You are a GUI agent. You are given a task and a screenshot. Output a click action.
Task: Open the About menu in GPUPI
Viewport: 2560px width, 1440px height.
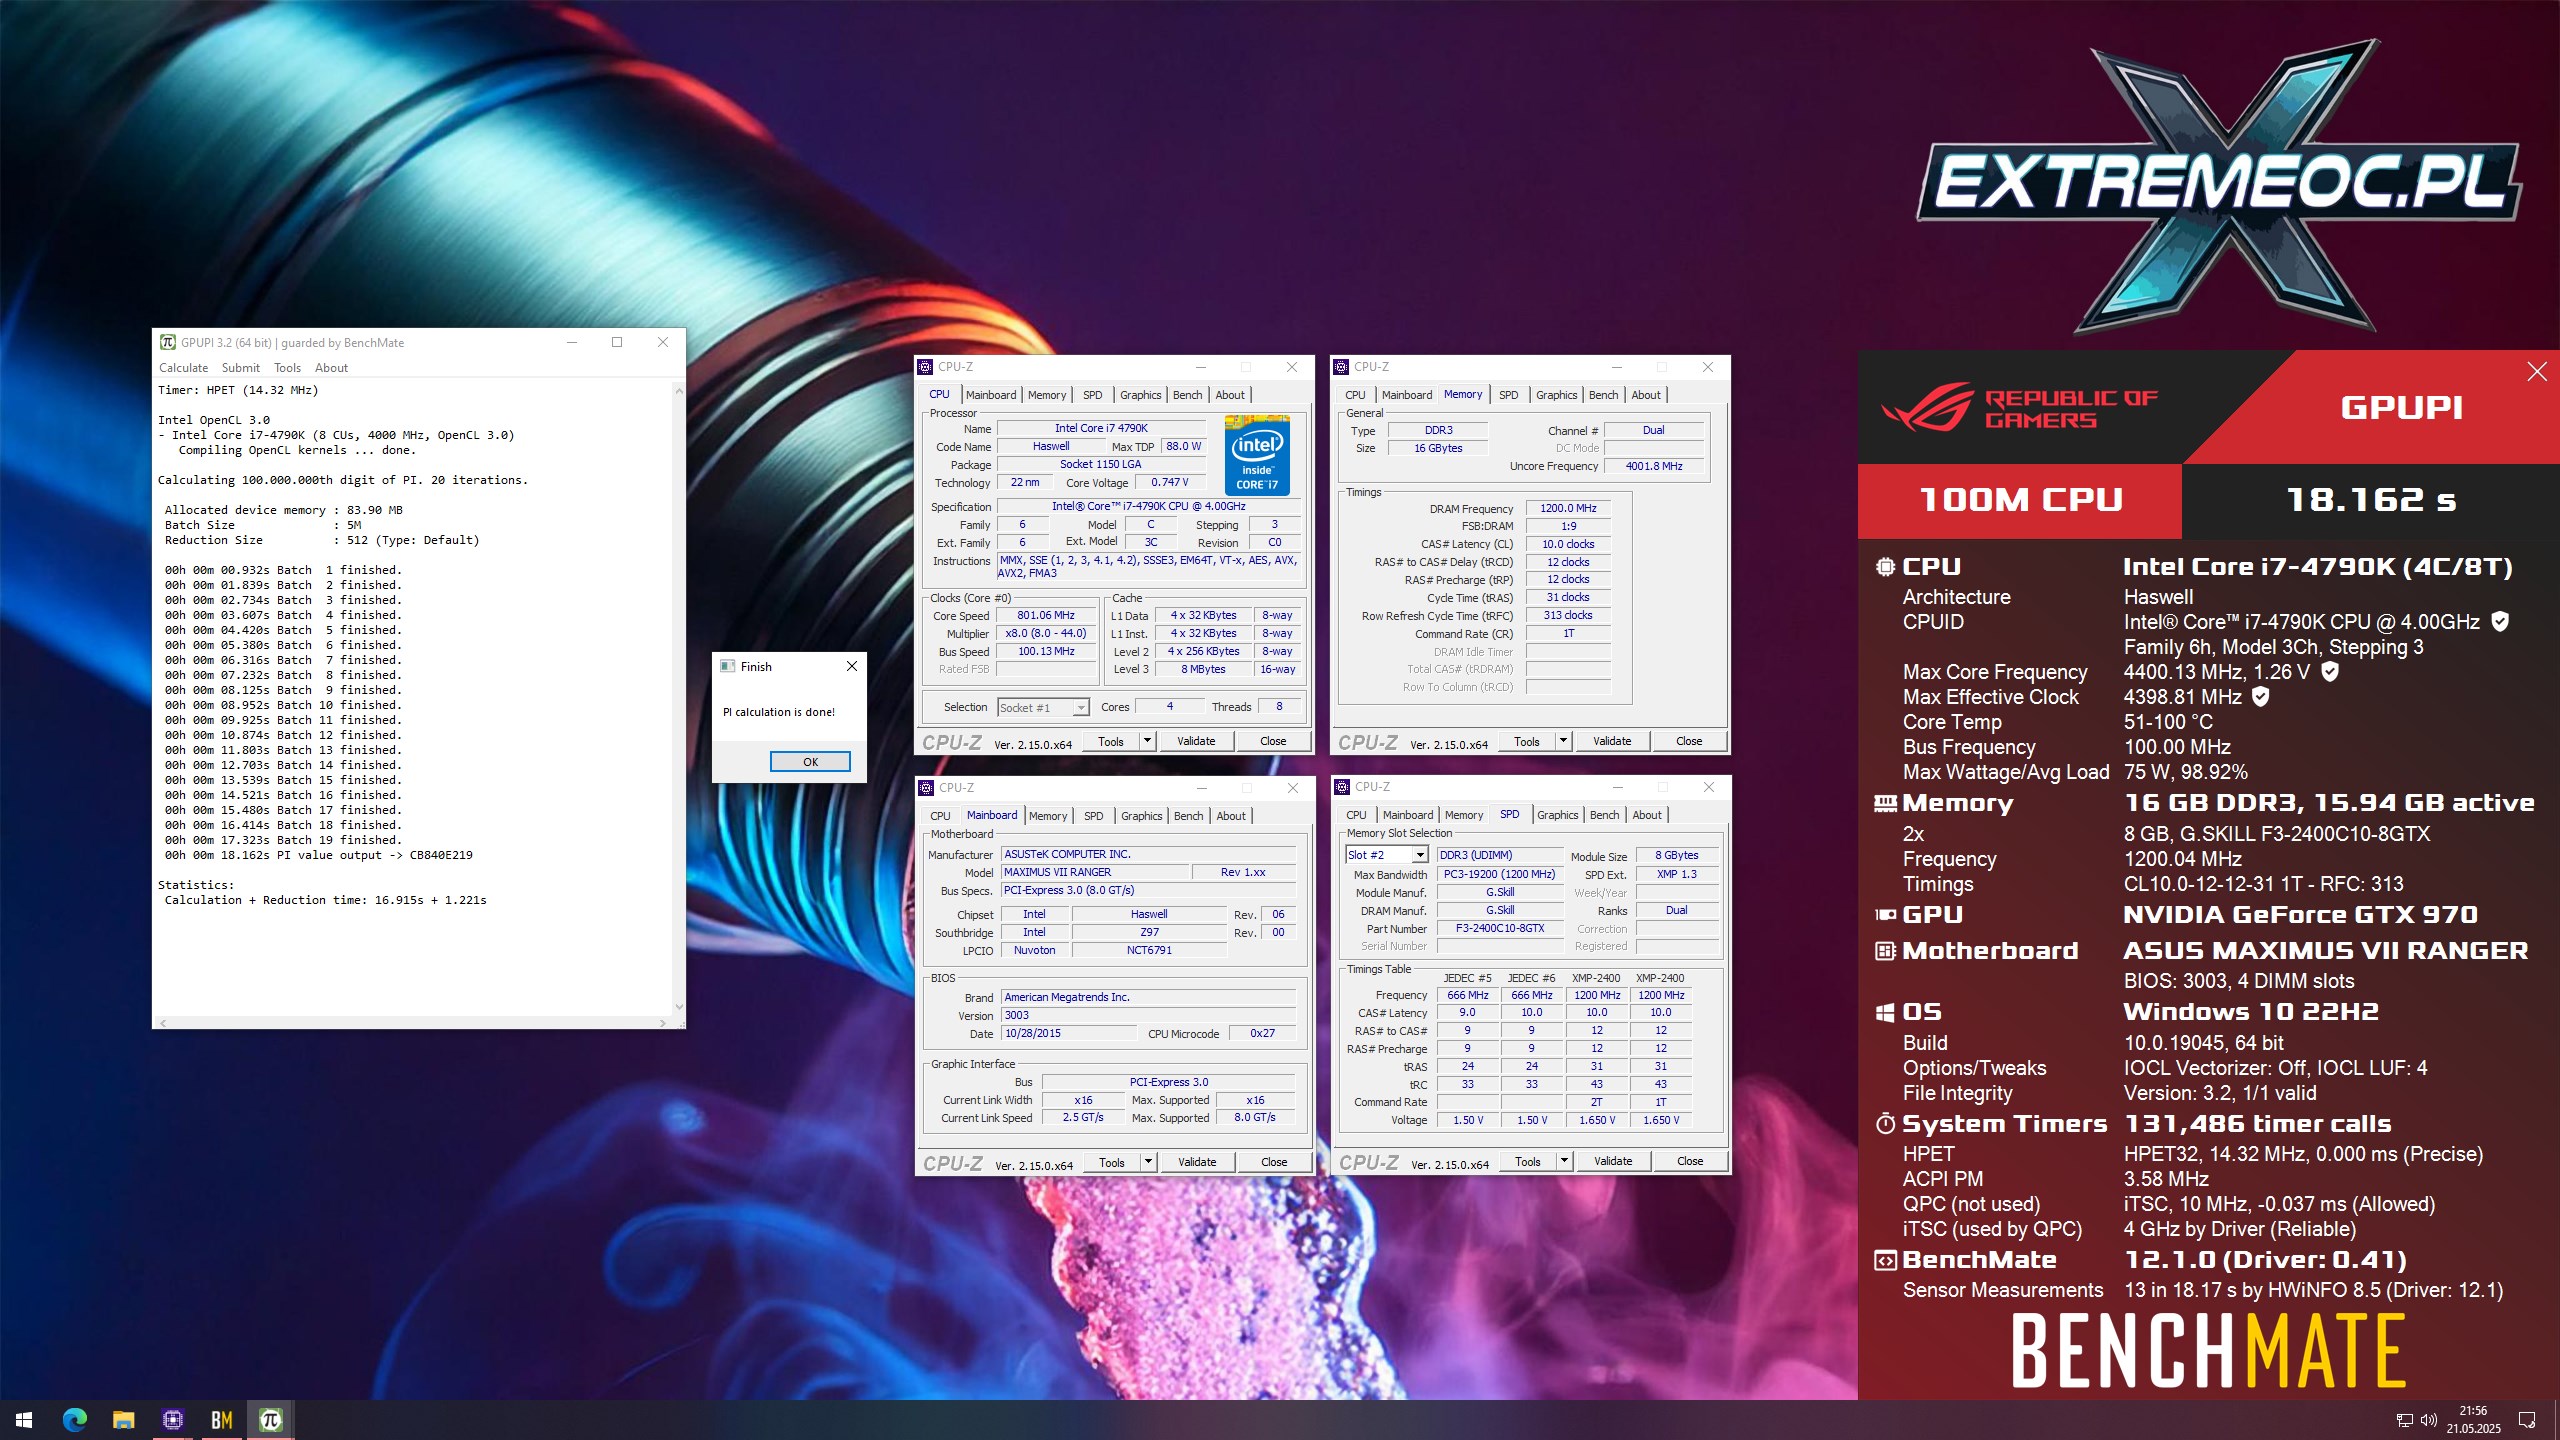[x=331, y=368]
